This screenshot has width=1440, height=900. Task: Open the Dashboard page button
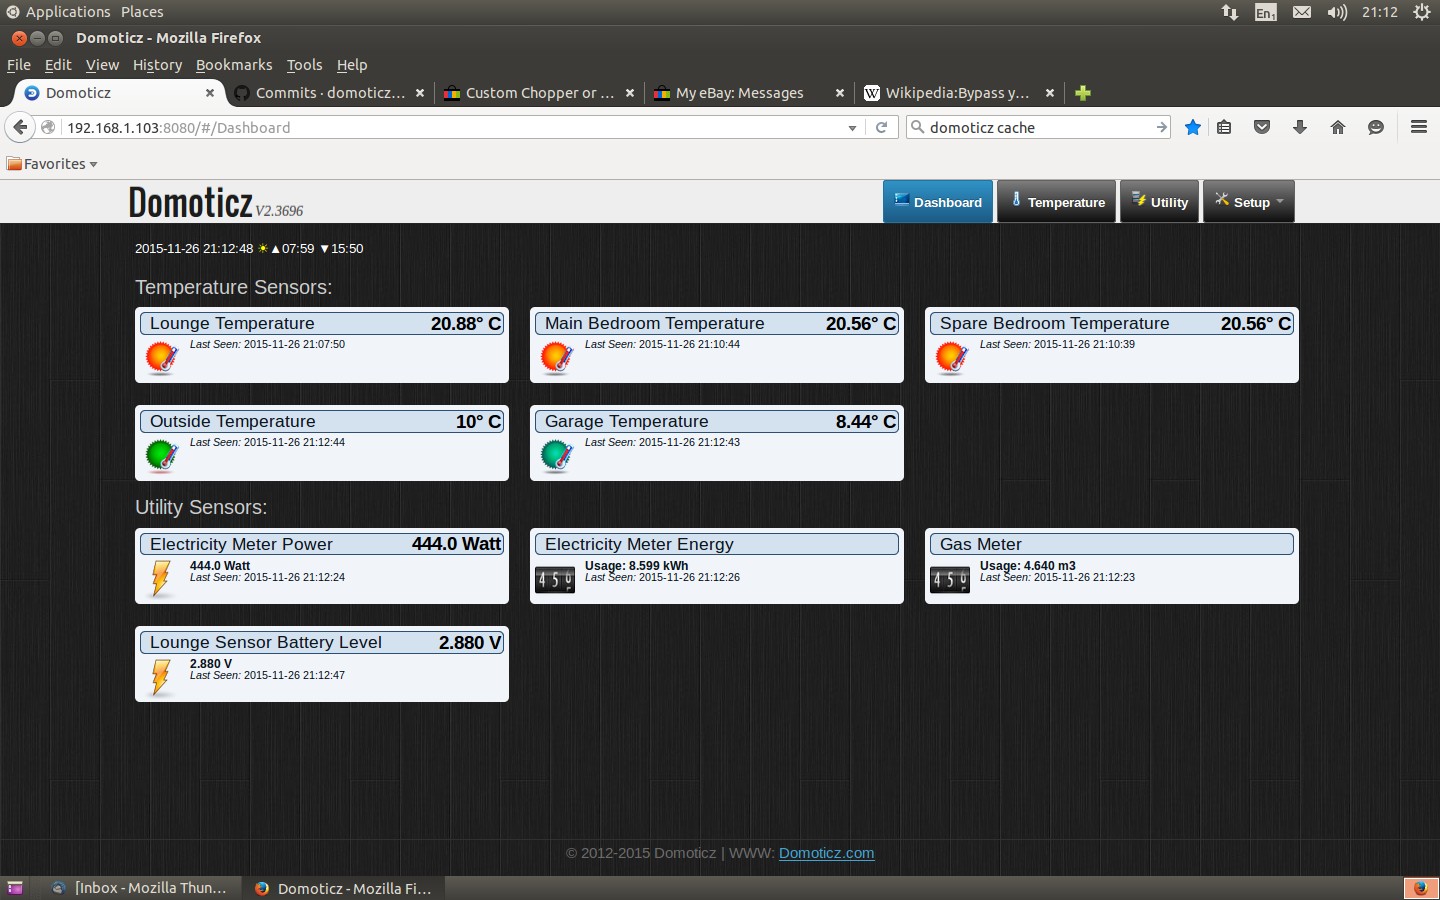click(938, 202)
